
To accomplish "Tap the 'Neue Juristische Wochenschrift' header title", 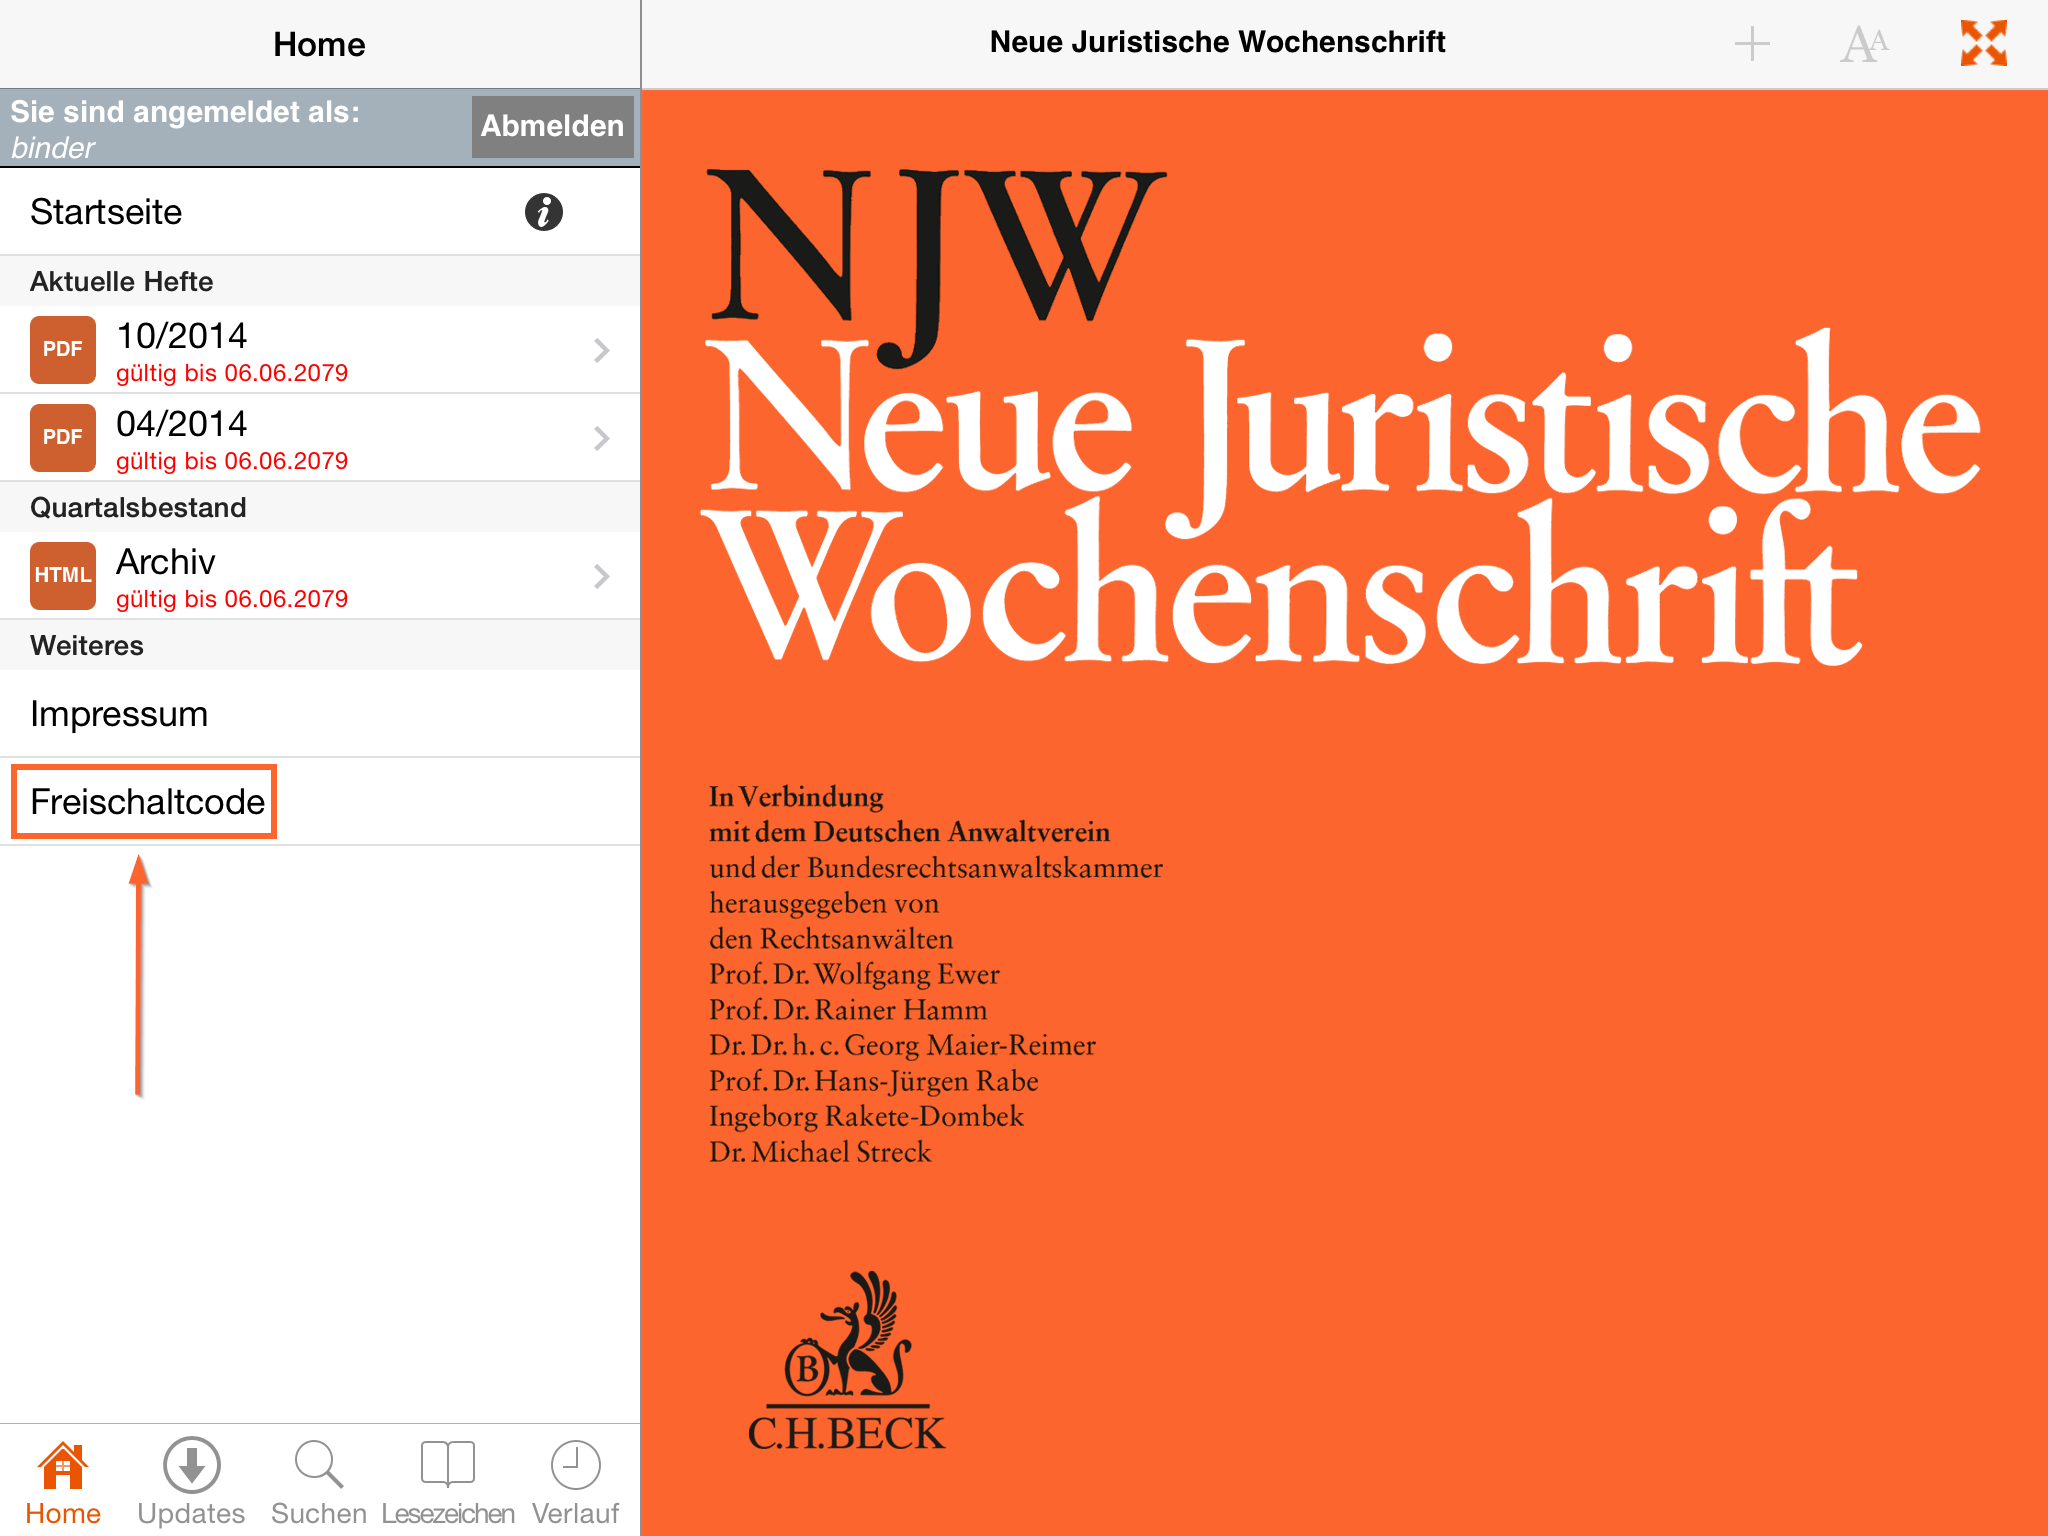I will (x=1217, y=42).
